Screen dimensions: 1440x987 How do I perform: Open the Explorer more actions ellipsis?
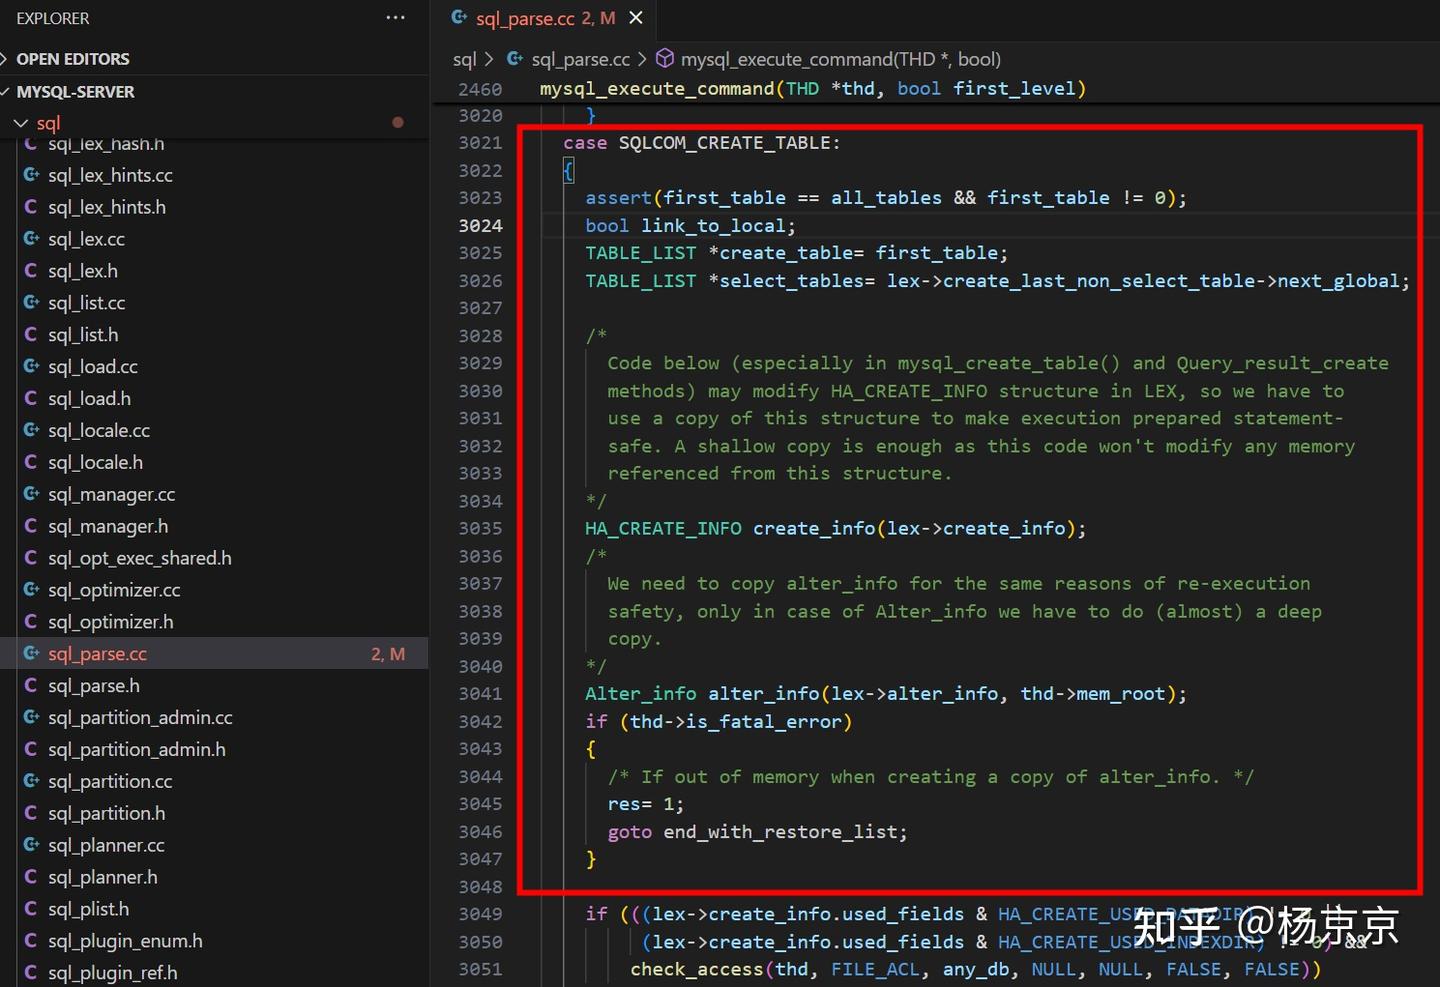(x=396, y=18)
